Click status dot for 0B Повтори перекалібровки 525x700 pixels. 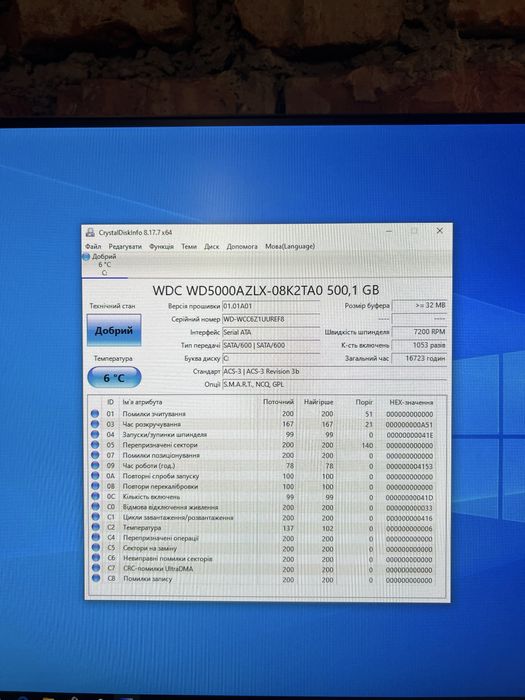point(95,486)
